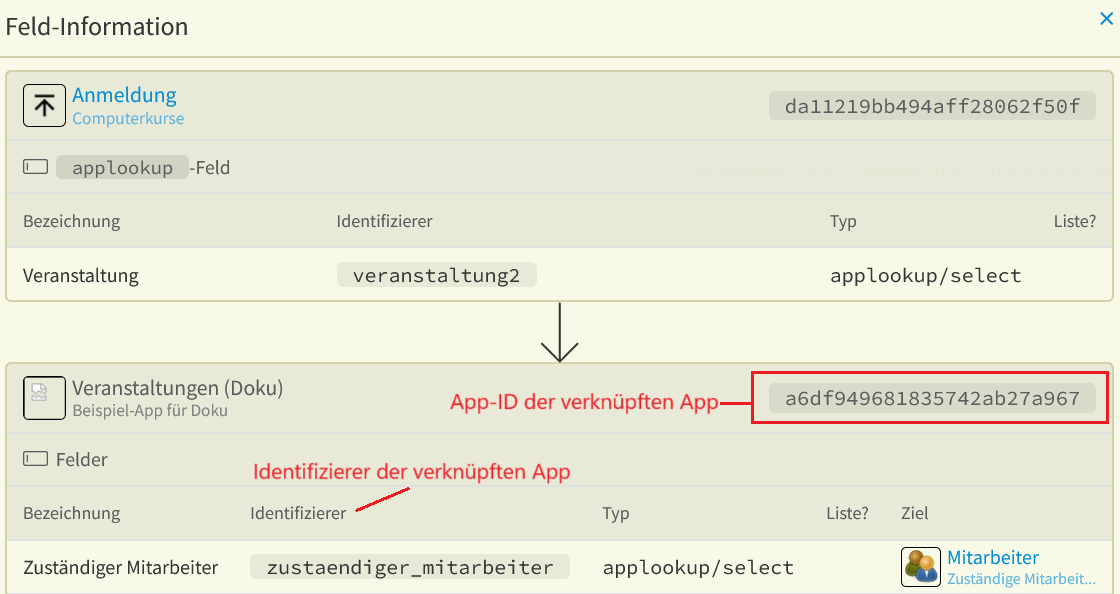
Task: Click the Ziel column header
Action: [915, 513]
